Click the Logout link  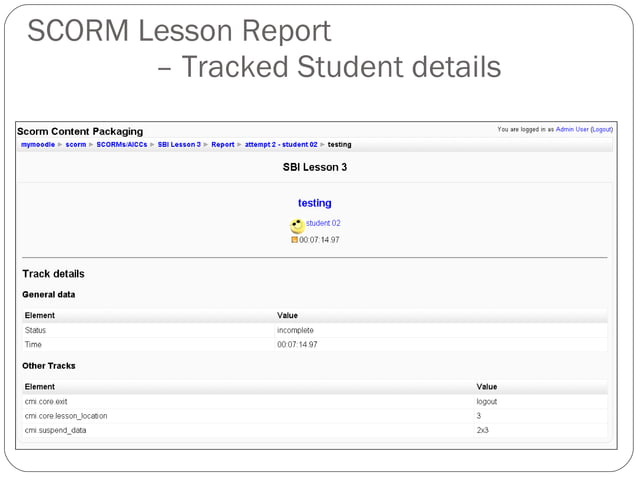coord(602,129)
